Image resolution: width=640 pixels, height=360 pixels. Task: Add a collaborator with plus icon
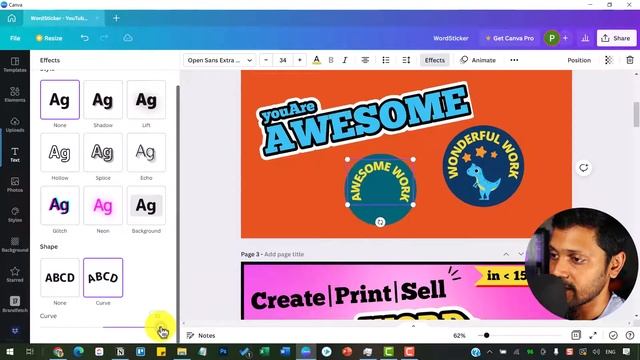click(x=565, y=38)
